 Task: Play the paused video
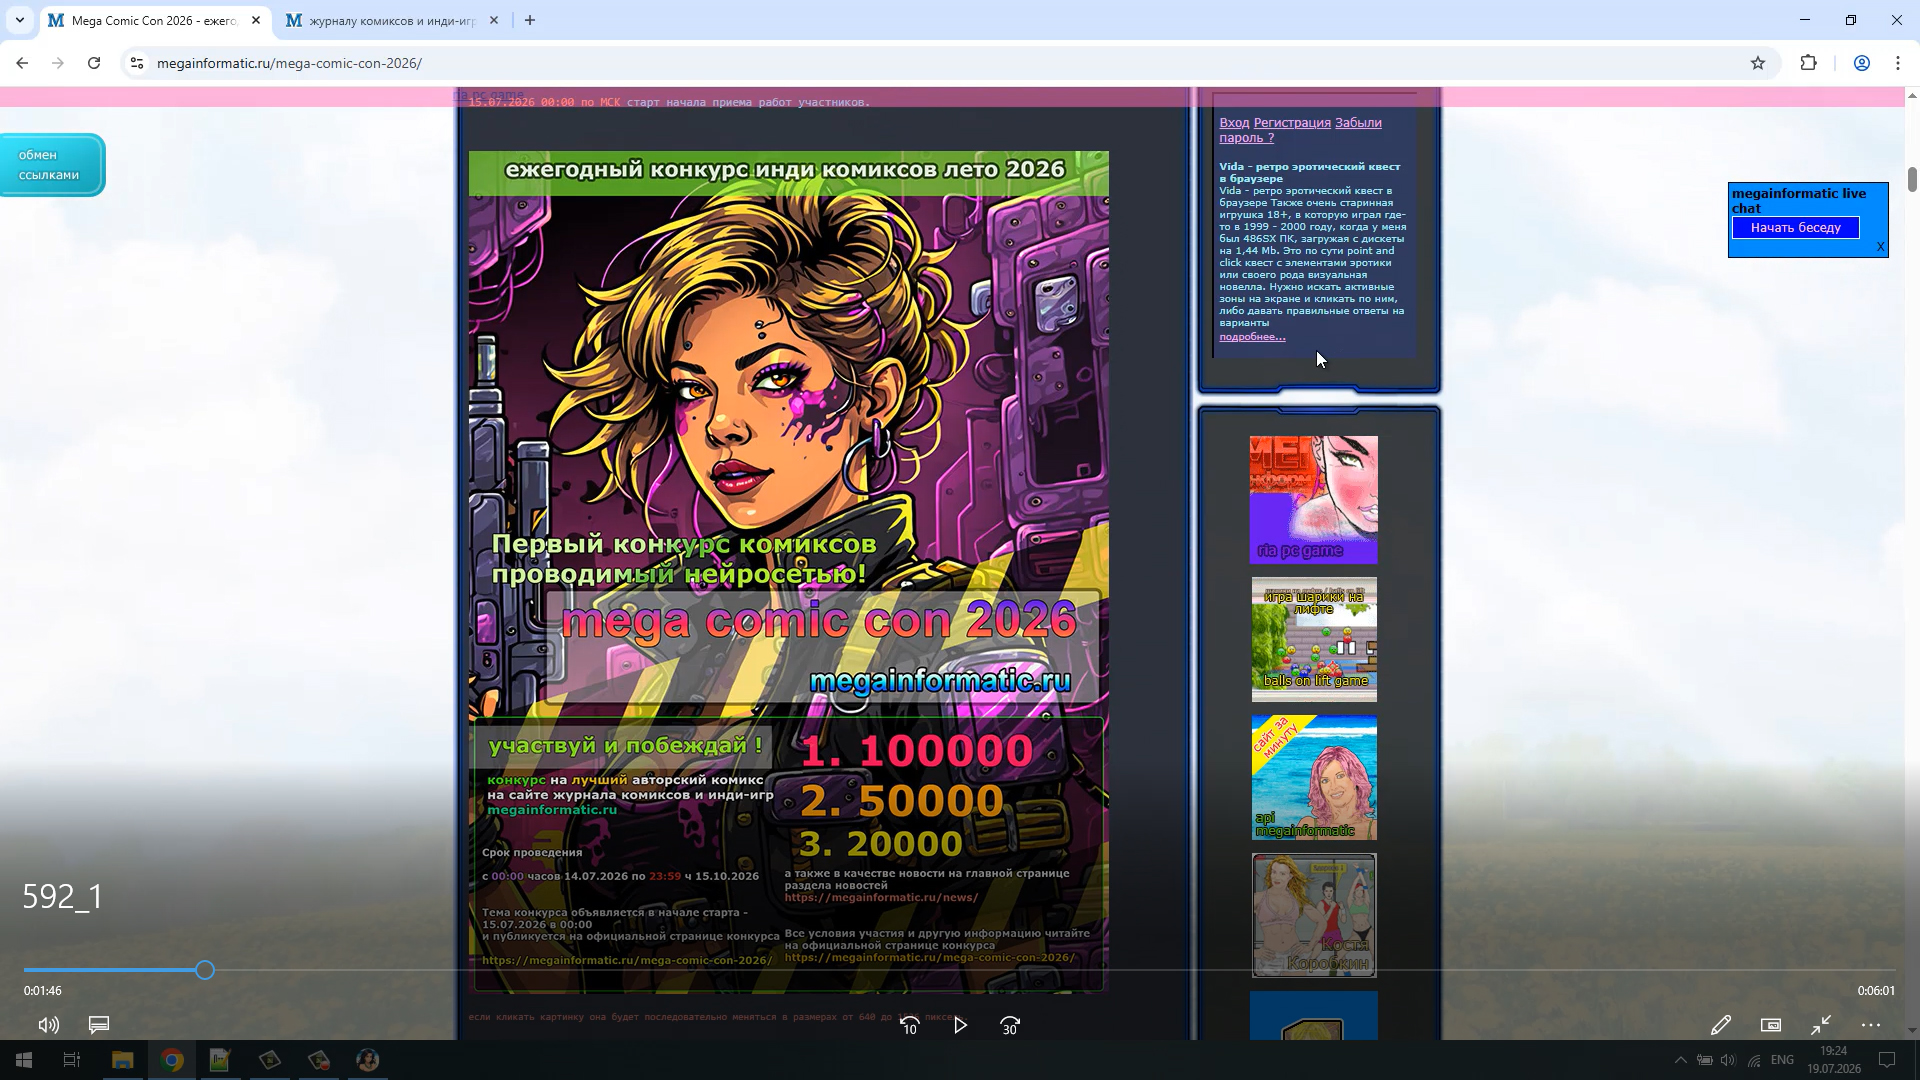(x=960, y=1025)
